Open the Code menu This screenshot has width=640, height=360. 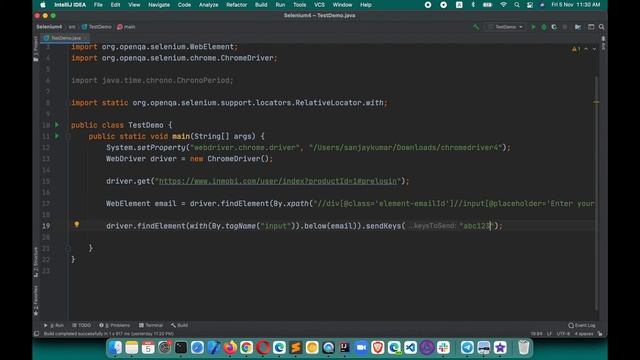point(184,5)
